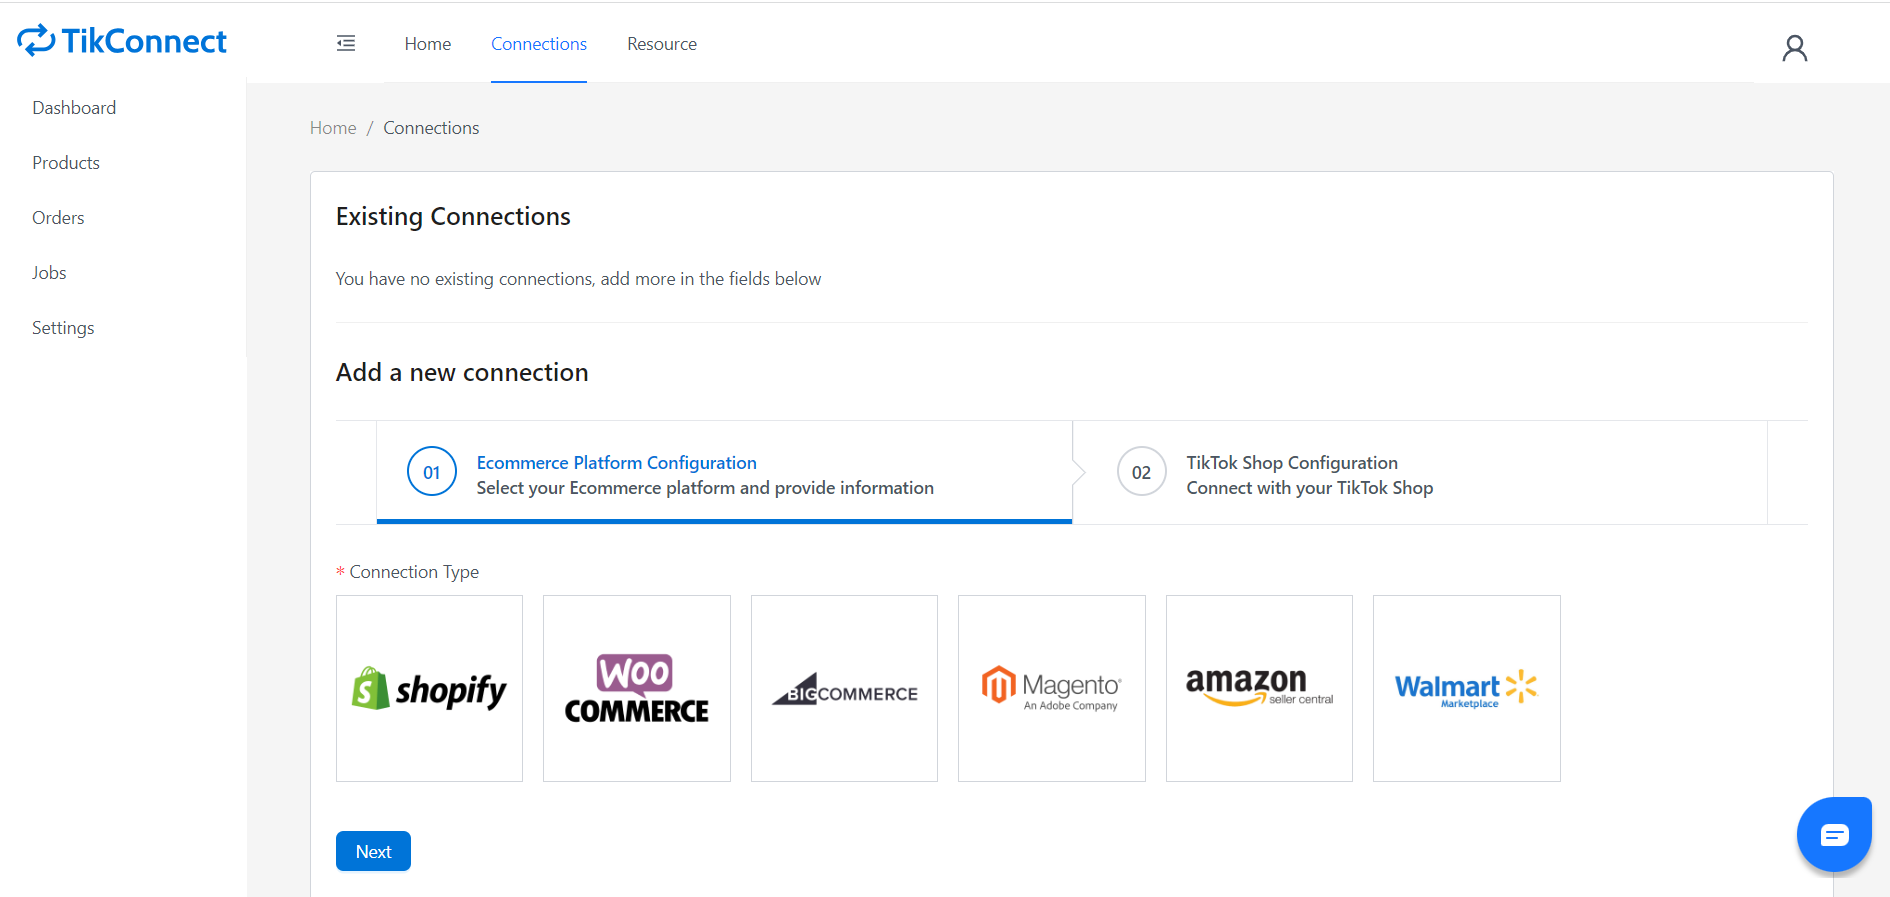This screenshot has height=897, width=1890.
Task: Click the Existing Connections heading
Action: 453,217
